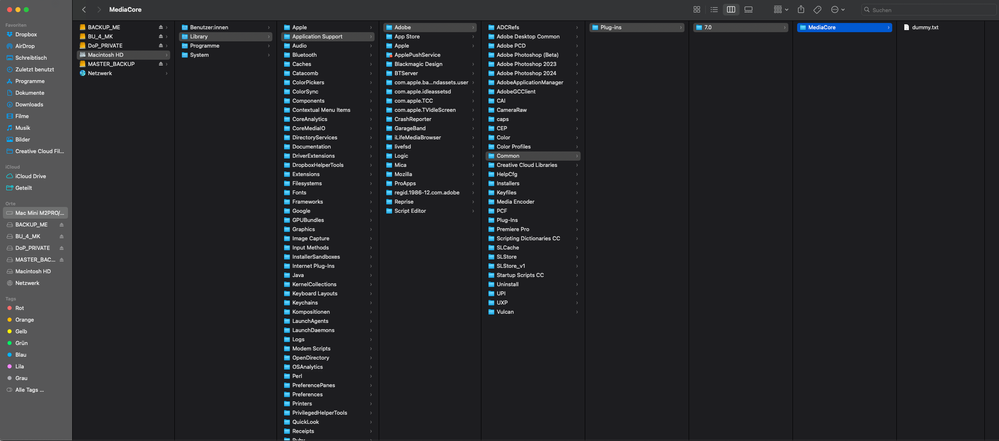Select Mac Mini M2PRO in sidebar locations
This screenshot has height=441, width=999.
point(36,213)
